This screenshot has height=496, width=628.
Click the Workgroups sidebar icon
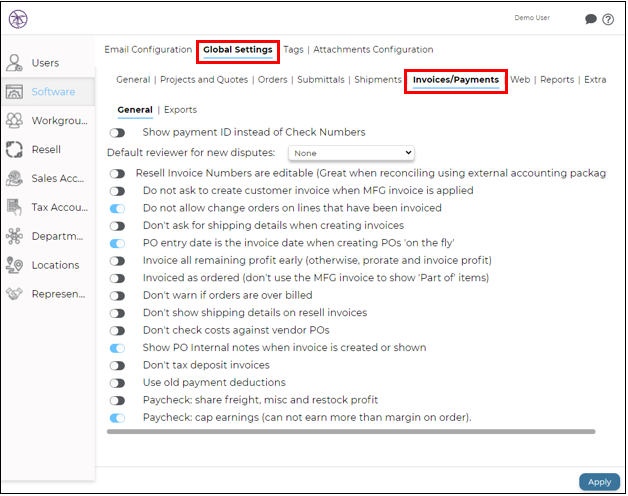(x=14, y=121)
